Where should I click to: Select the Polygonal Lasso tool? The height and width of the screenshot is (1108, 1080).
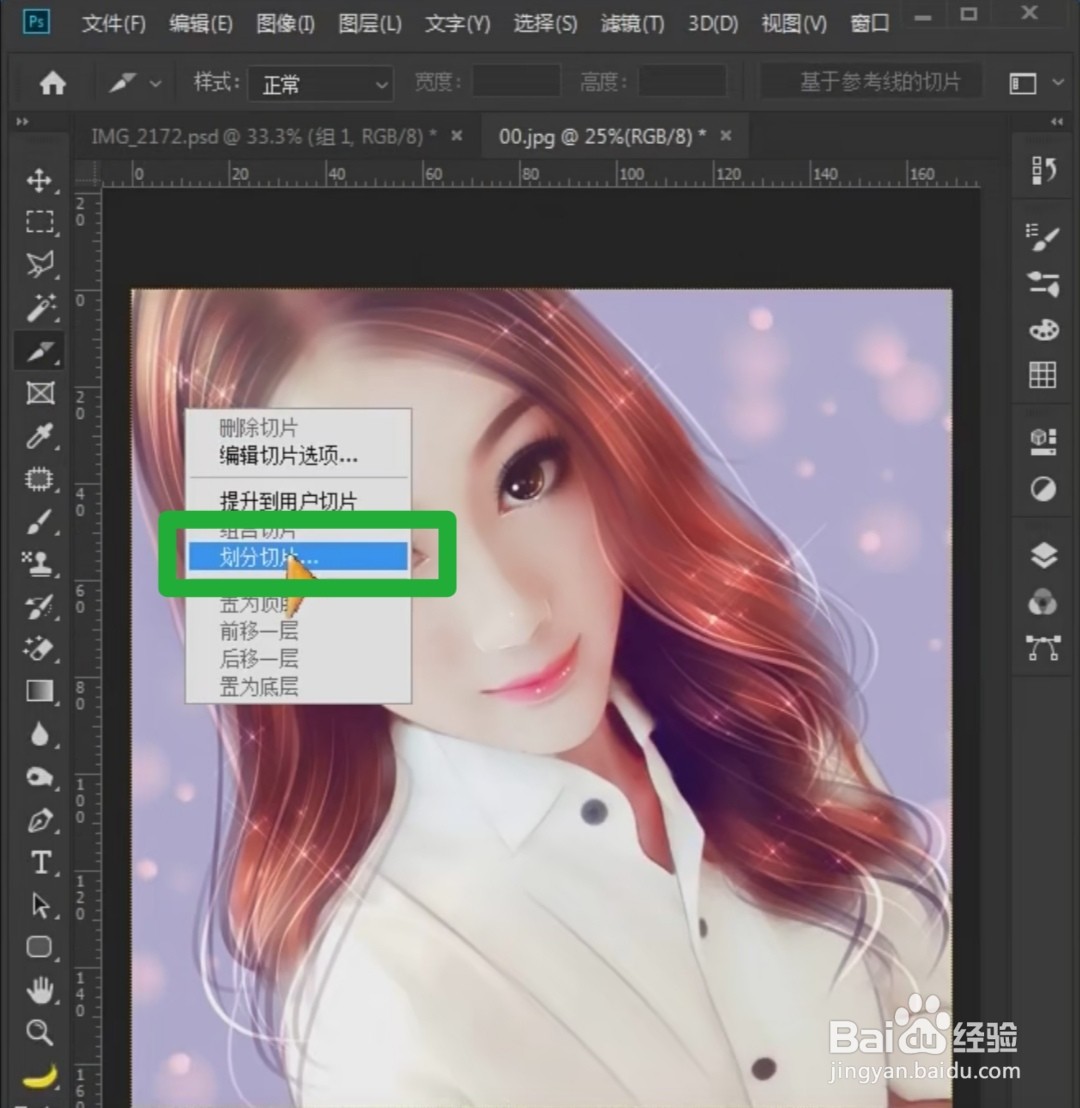[x=39, y=264]
